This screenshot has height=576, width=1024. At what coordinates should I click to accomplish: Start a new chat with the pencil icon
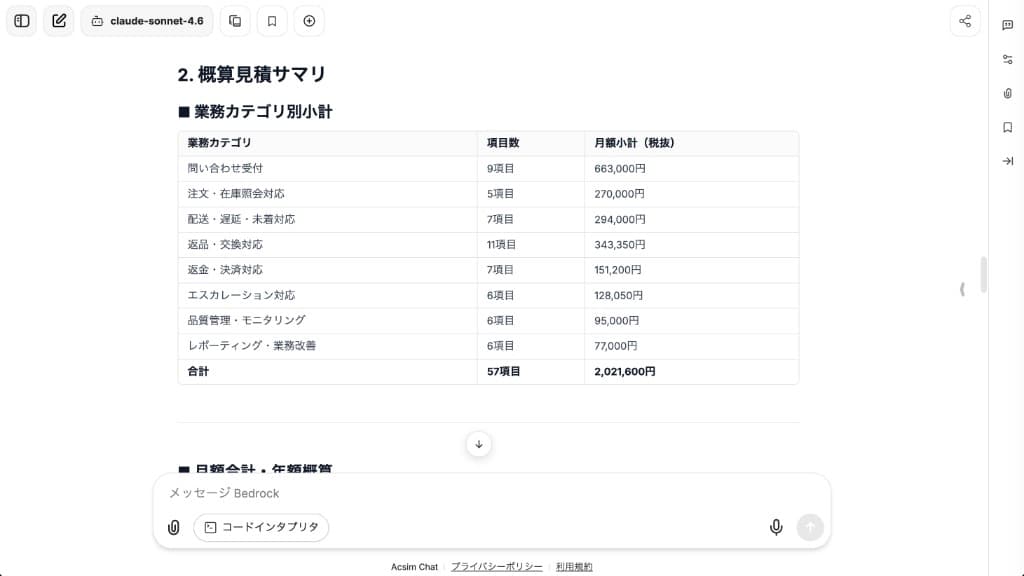58,20
